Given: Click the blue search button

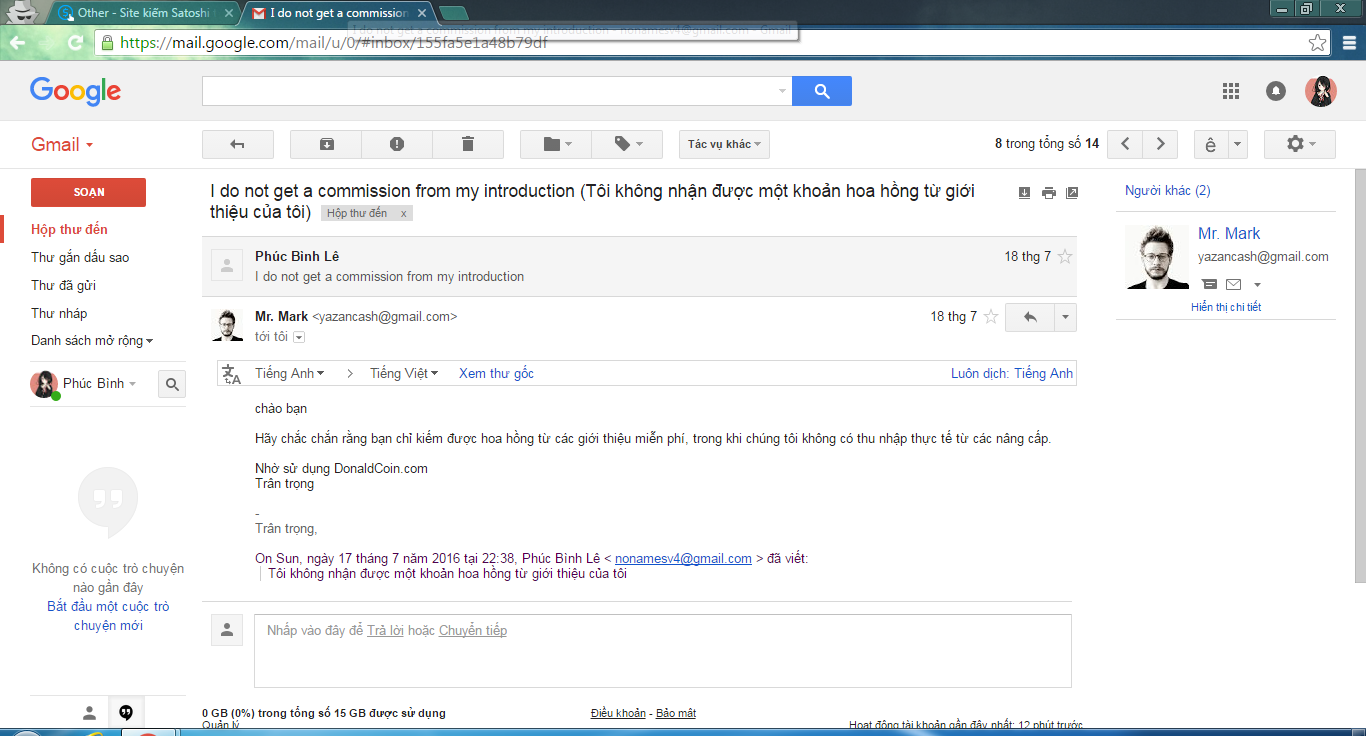Looking at the screenshot, I should coord(822,91).
